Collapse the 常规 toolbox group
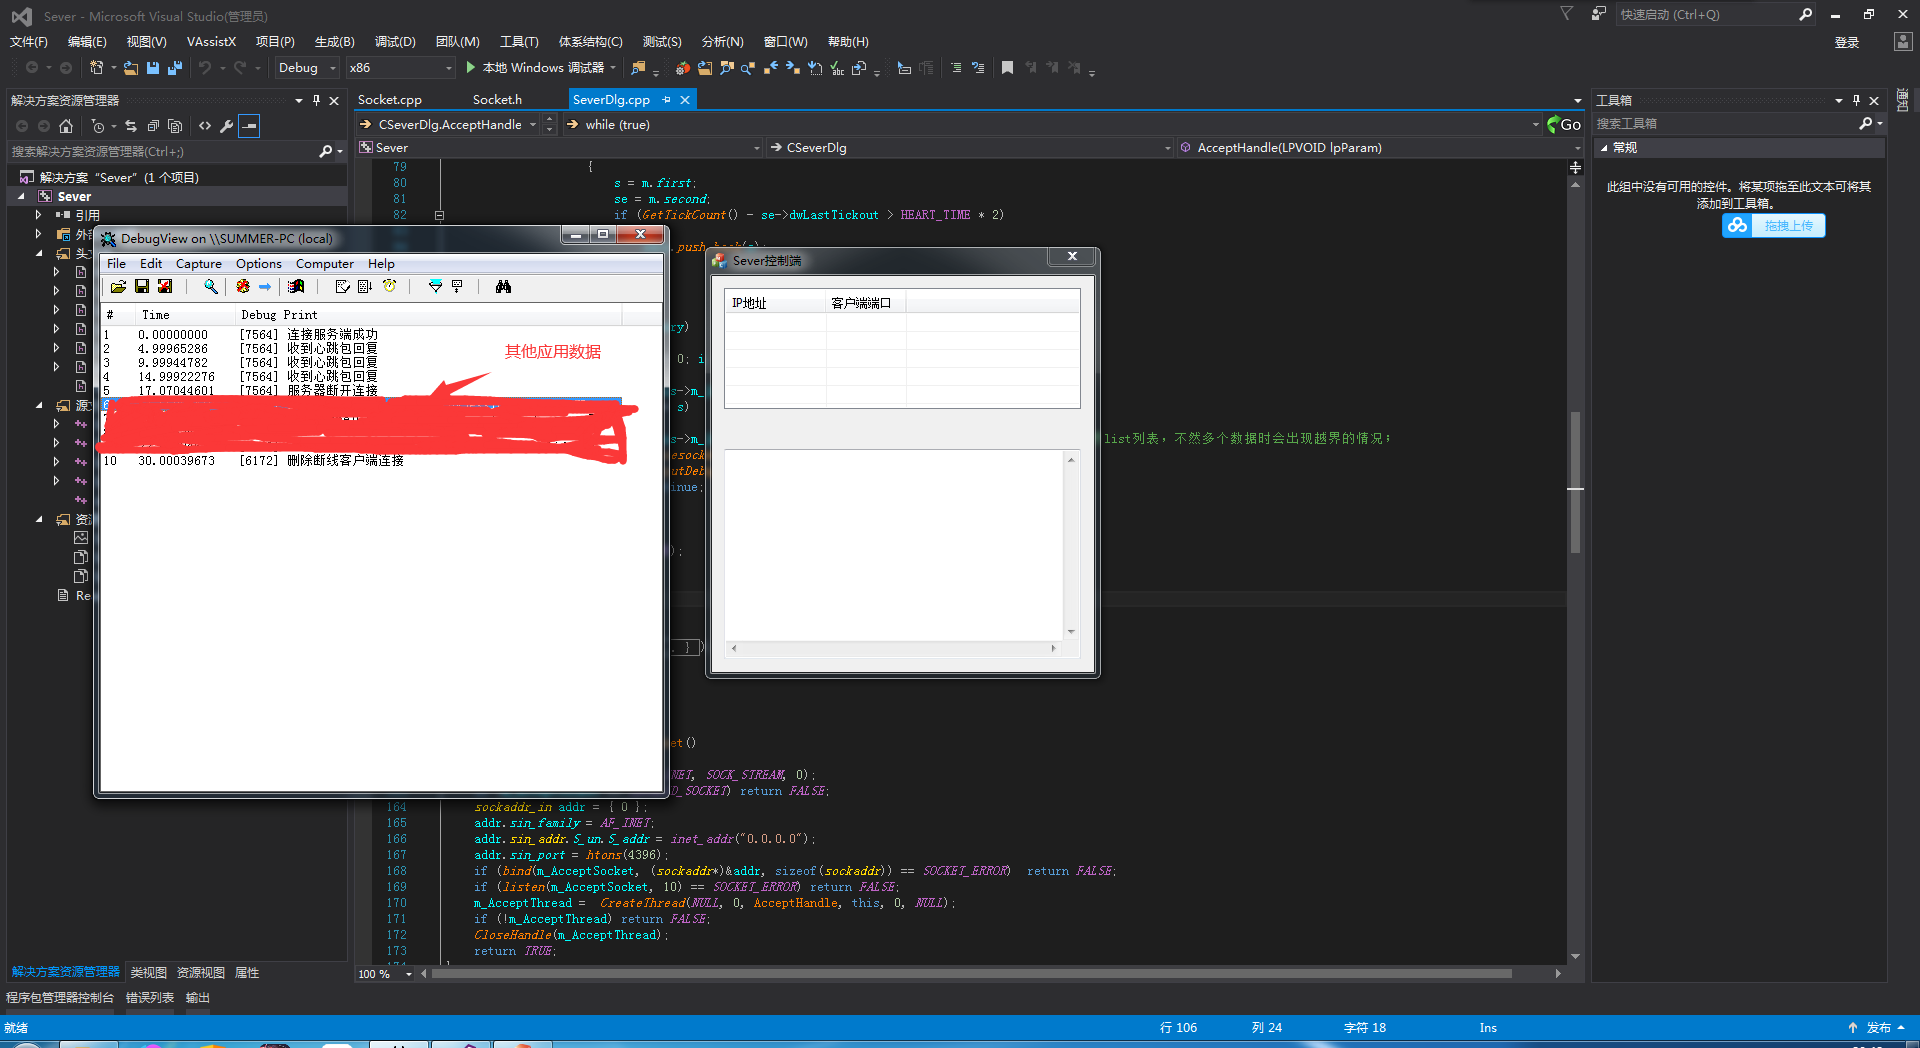This screenshot has height=1048, width=1920. 1605,148
